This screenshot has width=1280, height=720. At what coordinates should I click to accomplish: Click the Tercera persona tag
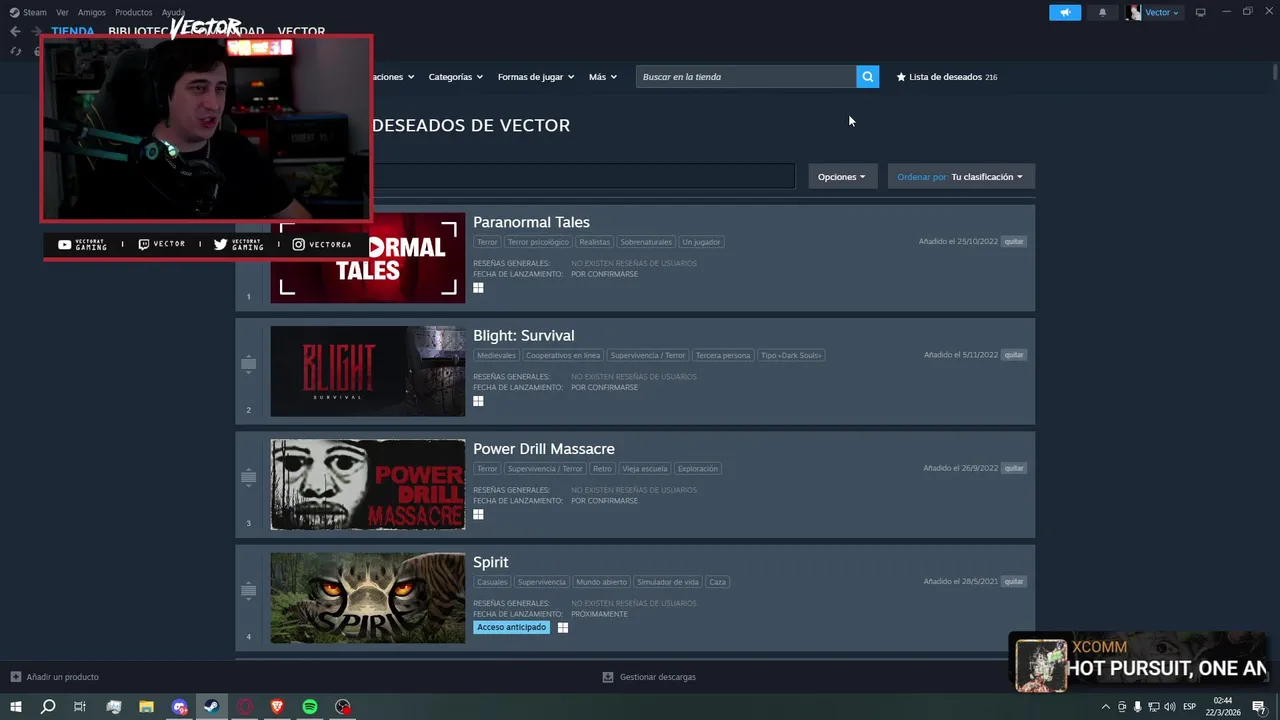click(723, 355)
